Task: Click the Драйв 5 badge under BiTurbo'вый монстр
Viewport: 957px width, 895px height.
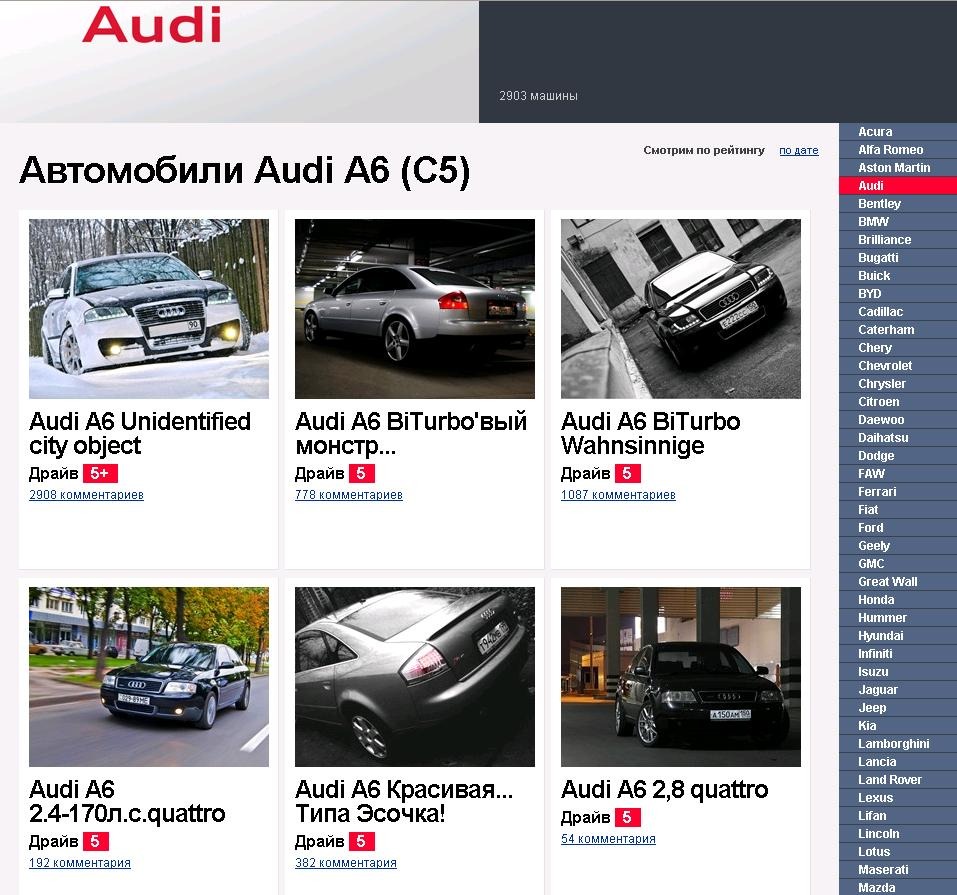Action: [x=361, y=473]
